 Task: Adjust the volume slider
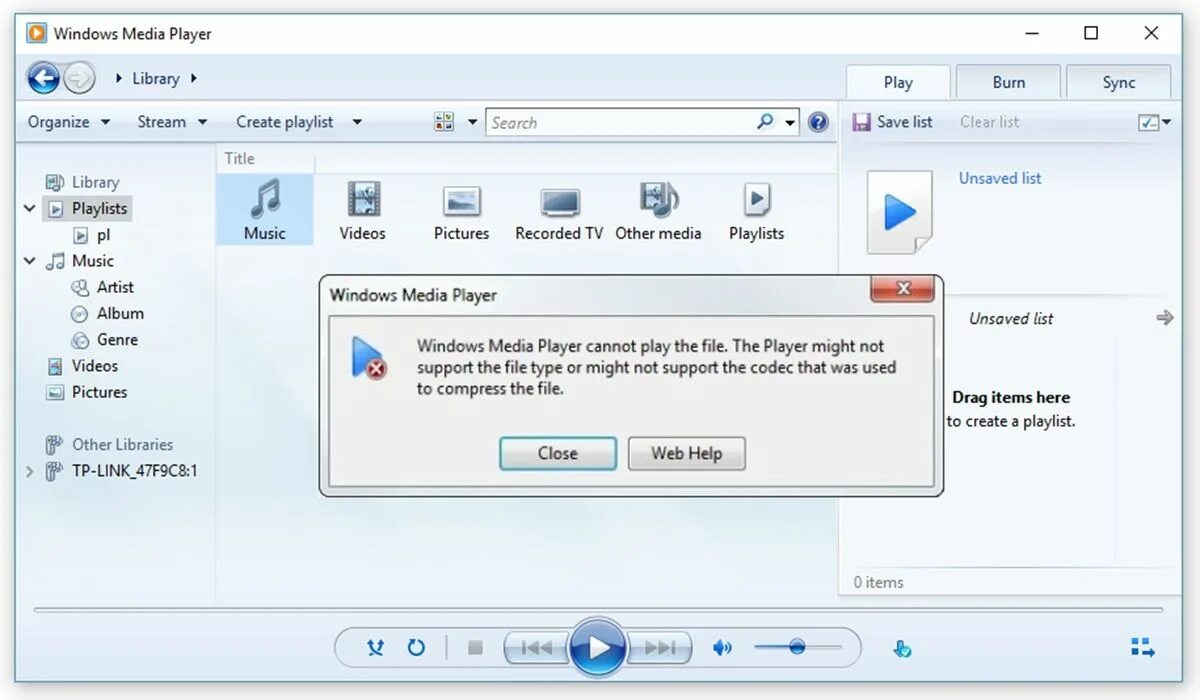tap(797, 648)
